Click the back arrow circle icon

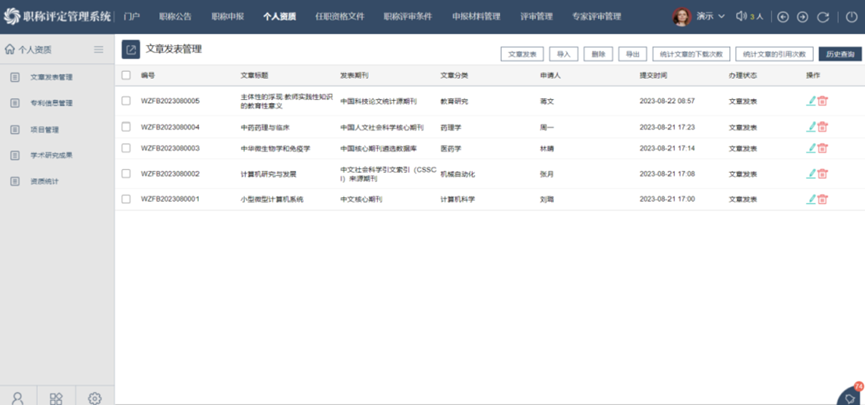783,17
